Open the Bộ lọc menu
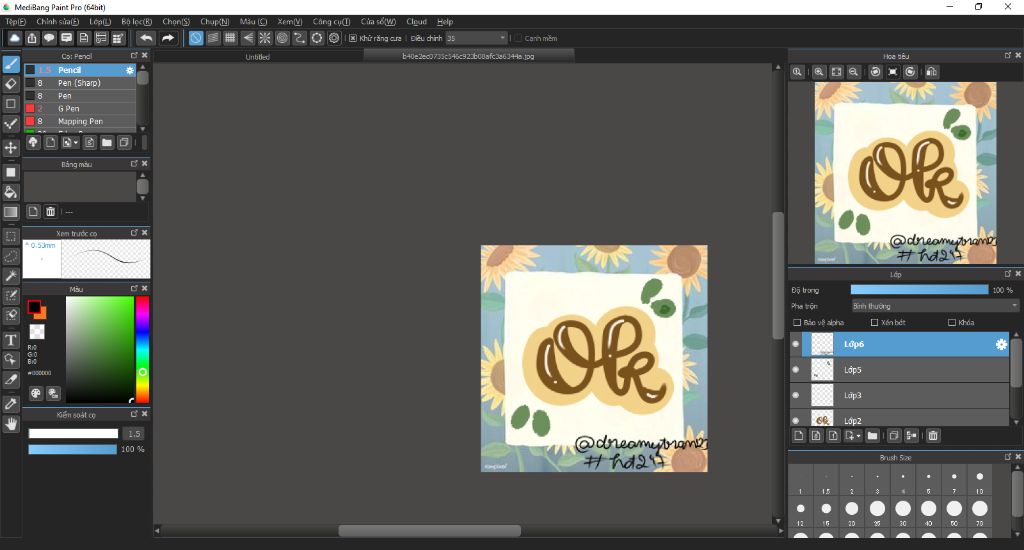The image size is (1024, 550). 136,22
